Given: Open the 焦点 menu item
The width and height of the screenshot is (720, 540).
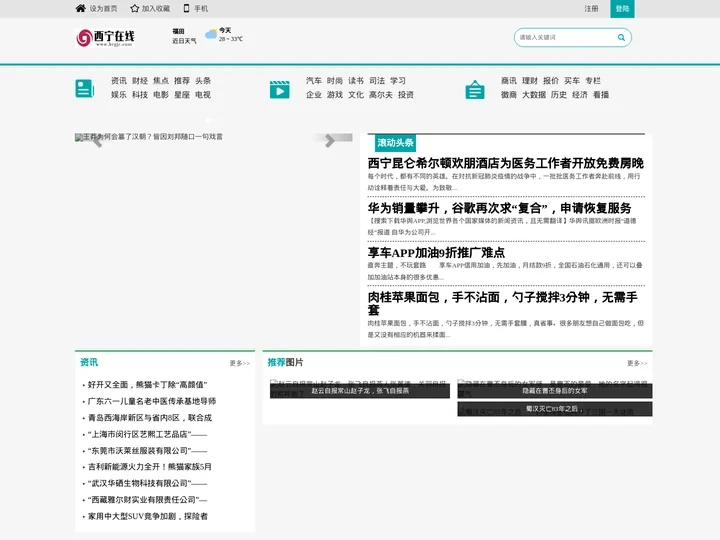Looking at the screenshot, I should 161,81.
